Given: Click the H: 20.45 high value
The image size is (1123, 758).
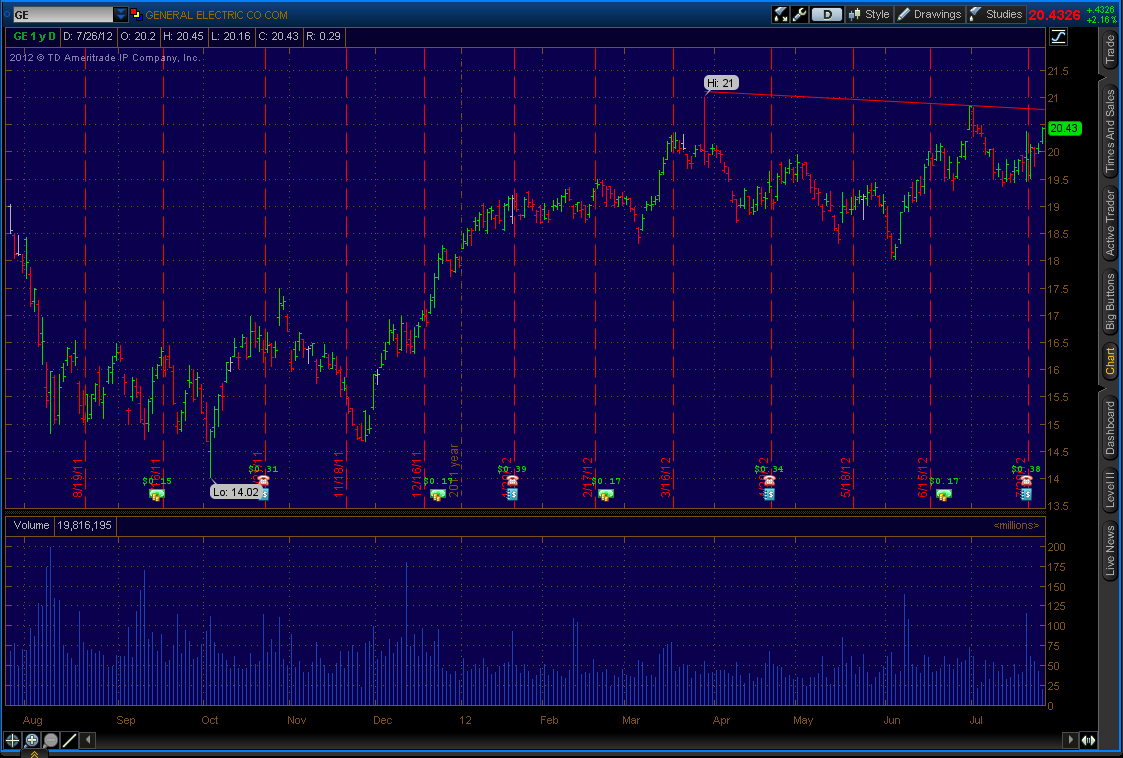Looking at the screenshot, I should (183, 36).
